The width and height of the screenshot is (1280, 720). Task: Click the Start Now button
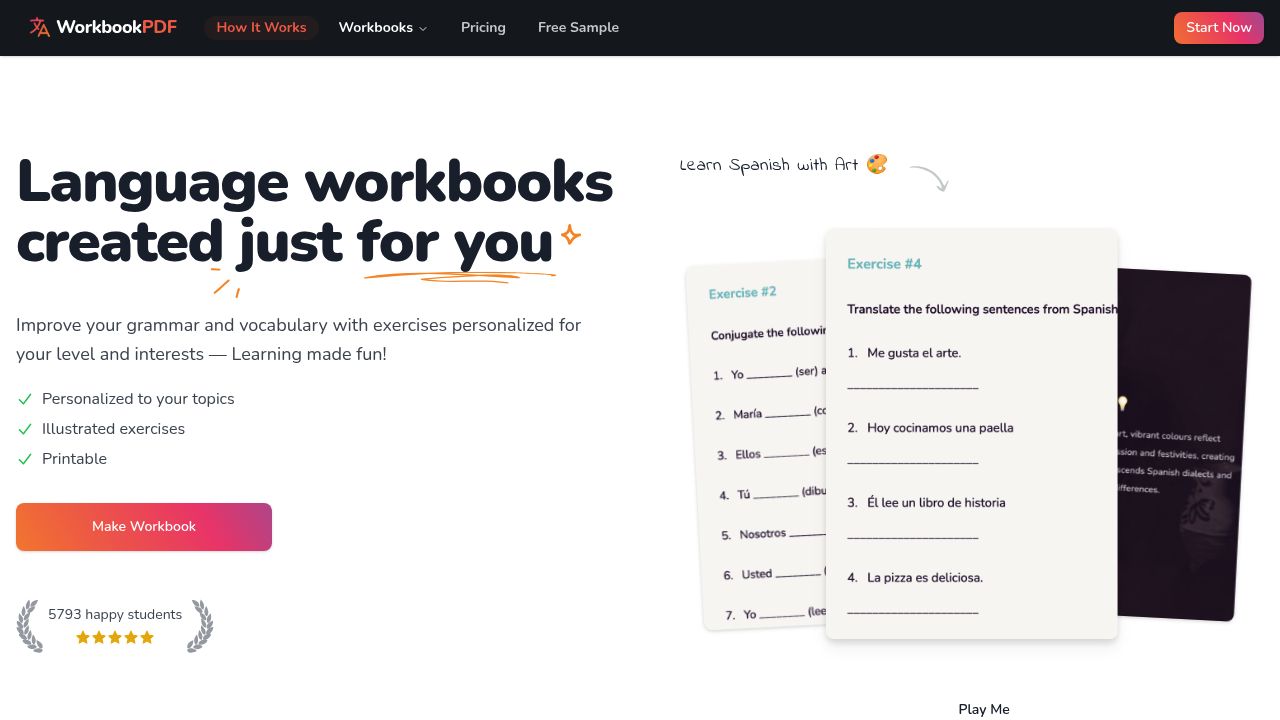click(x=1218, y=27)
